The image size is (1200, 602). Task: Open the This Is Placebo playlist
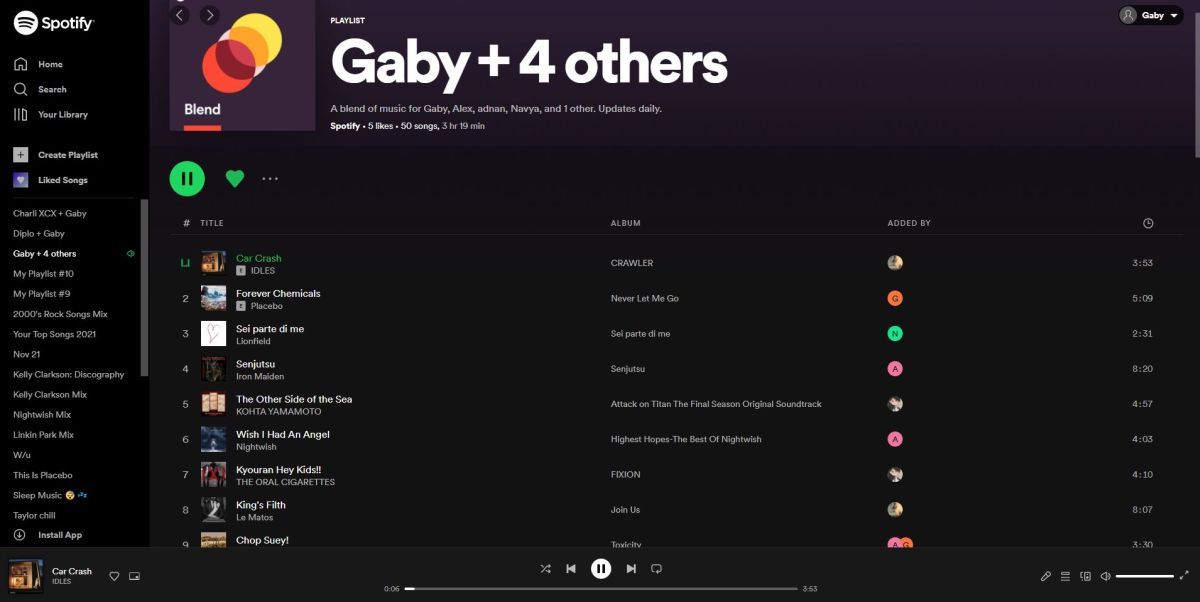[x=43, y=475]
